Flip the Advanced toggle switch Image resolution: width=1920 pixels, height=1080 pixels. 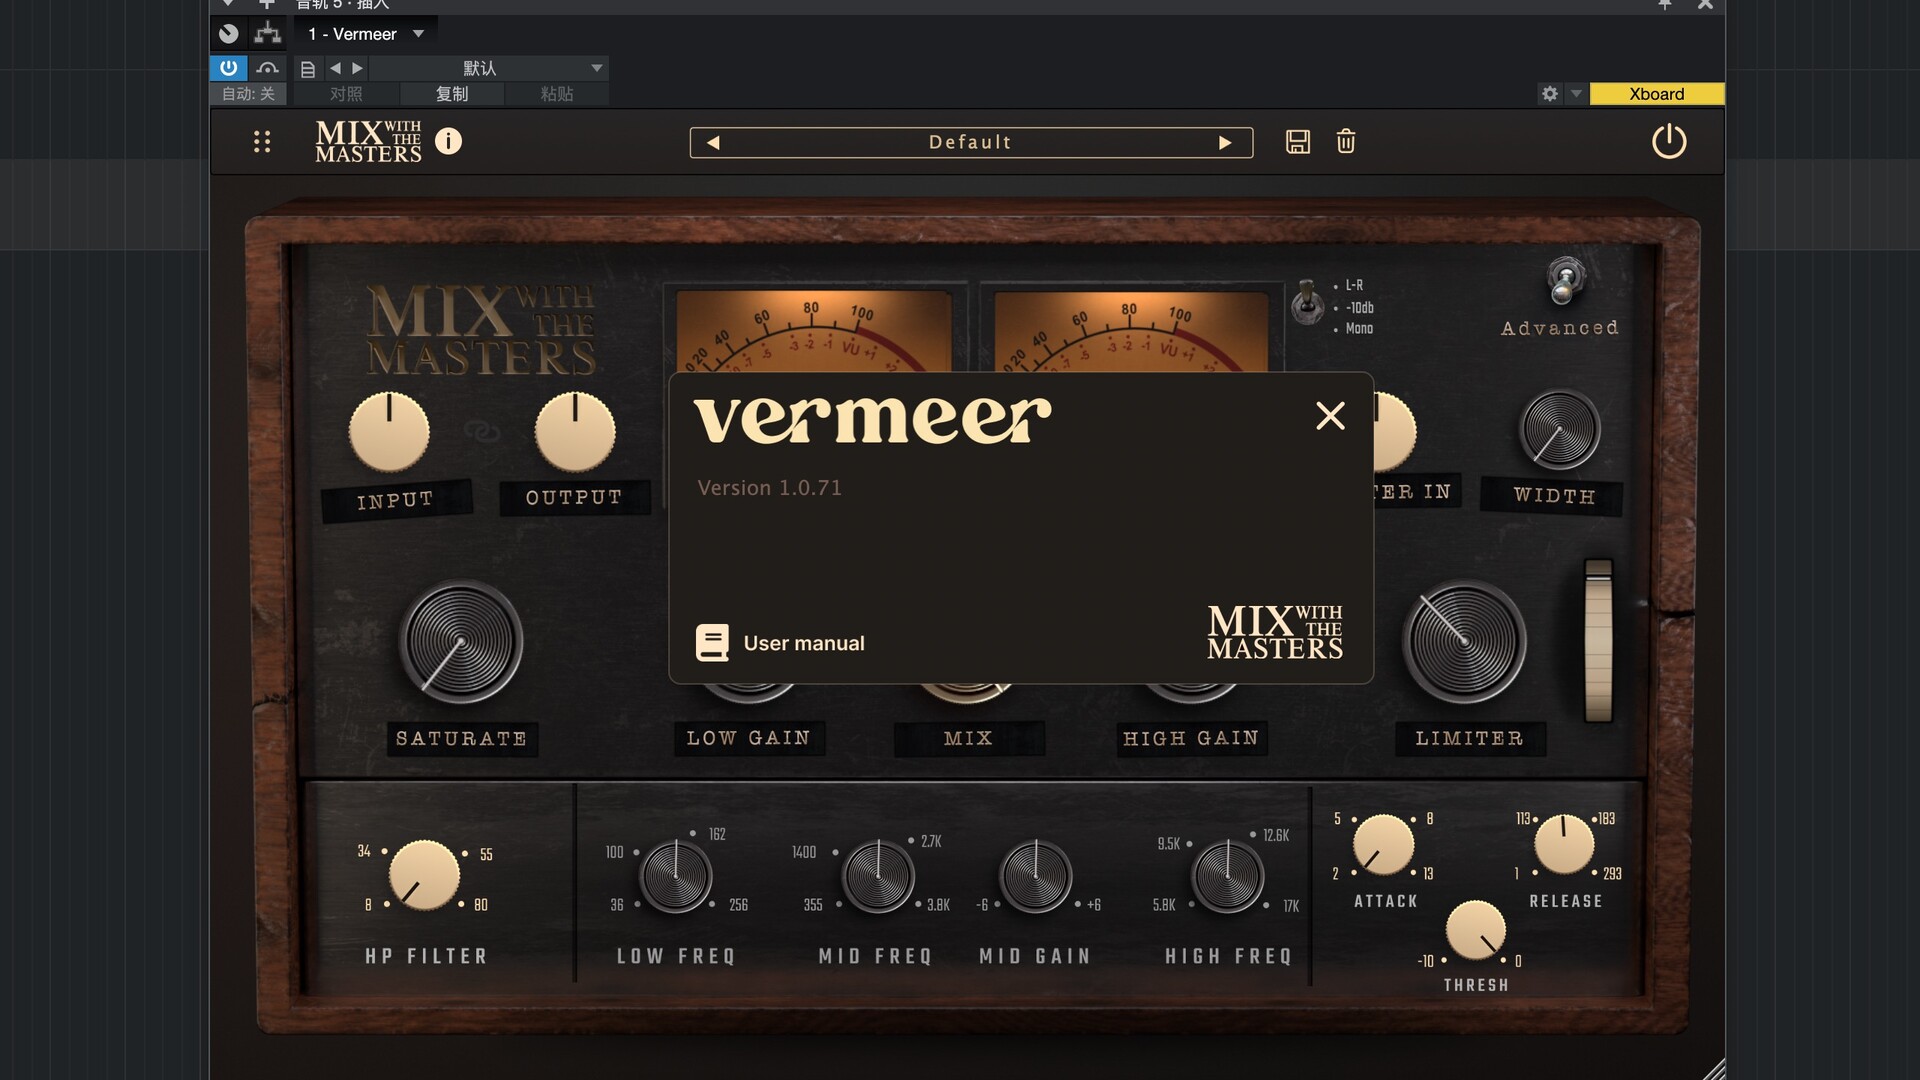click(1564, 281)
